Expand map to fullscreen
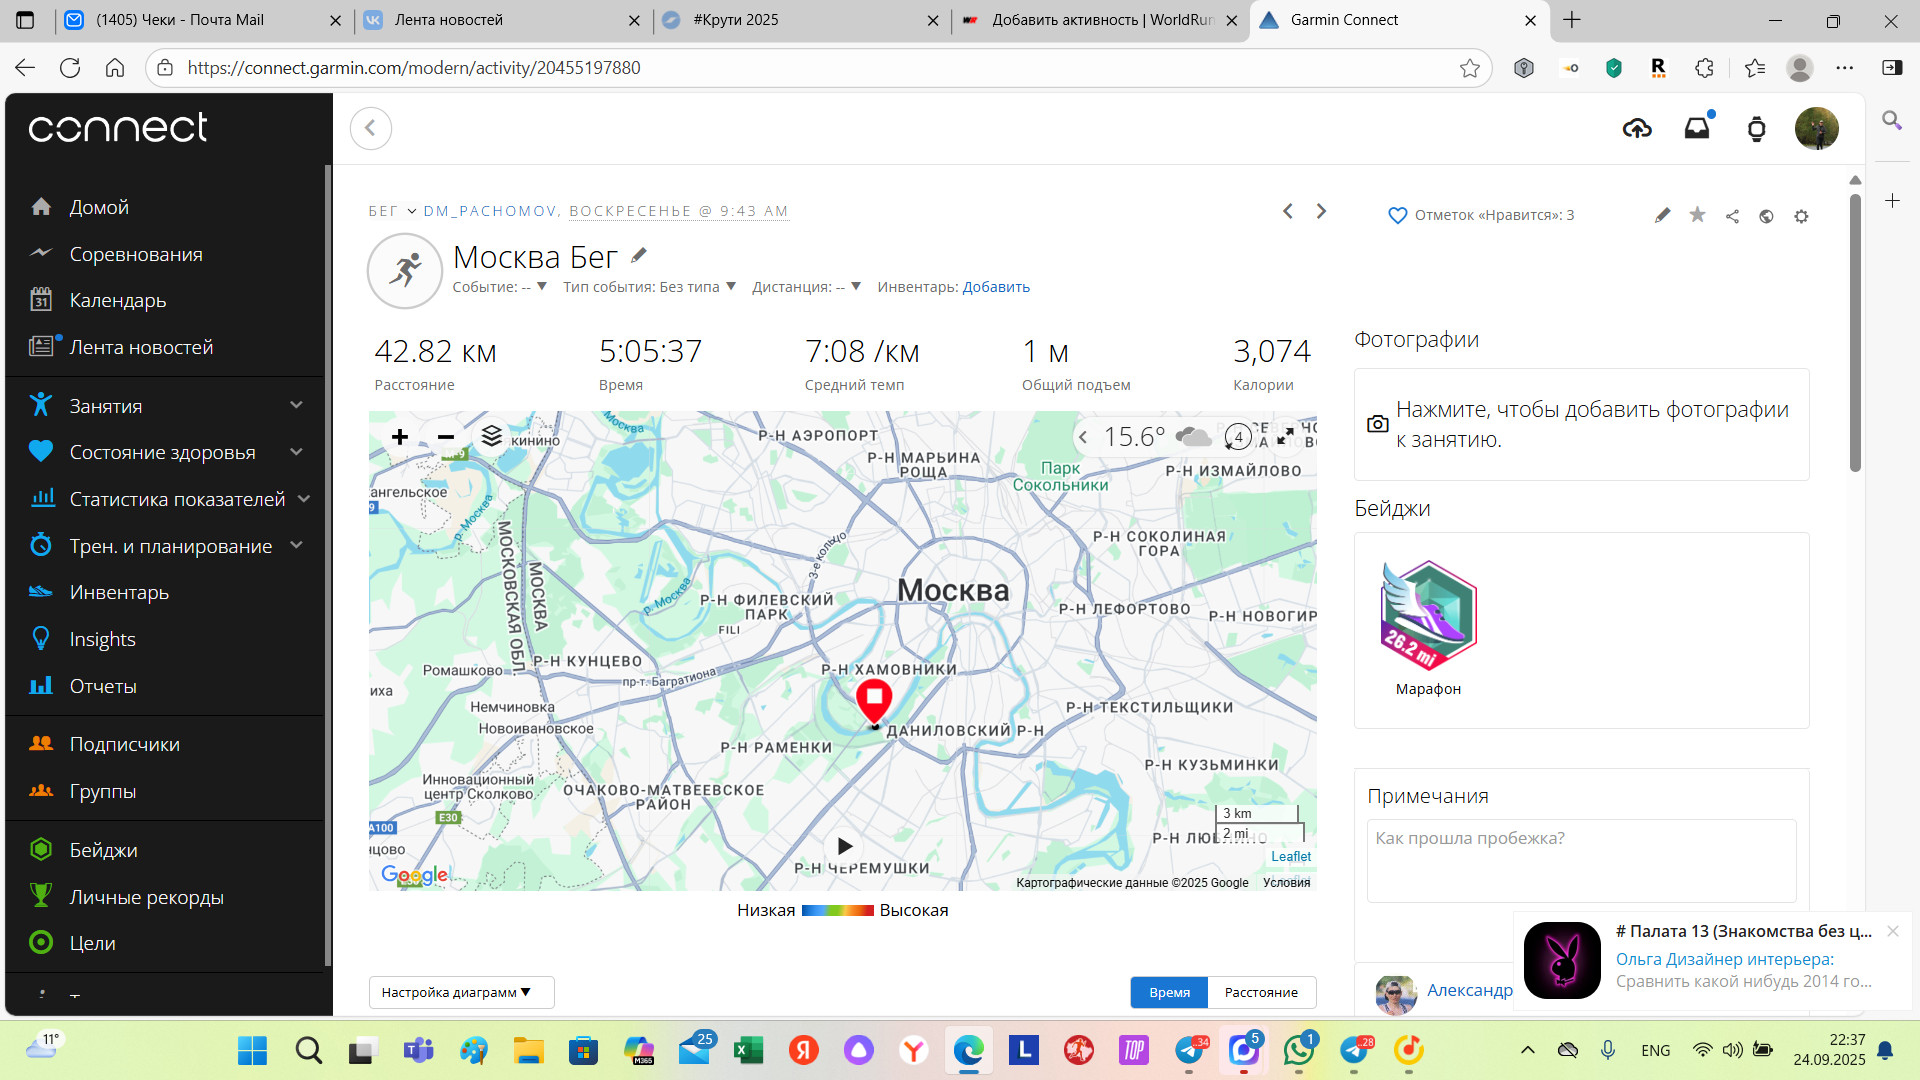Image resolution: width=1920 pixels, height=1080 pixels. (1286, 436)
